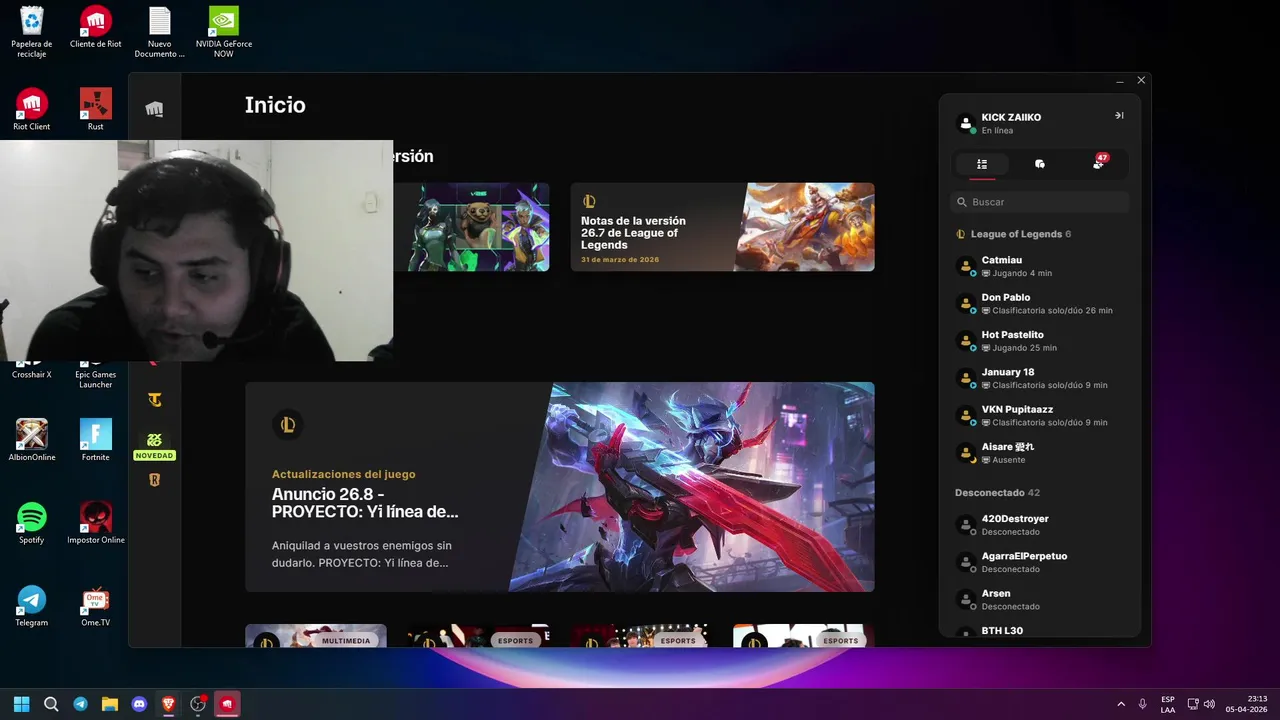Screen dimensions: 1280x720
Task: Close the Riot Client window
Action: [x=1141, y=80]
